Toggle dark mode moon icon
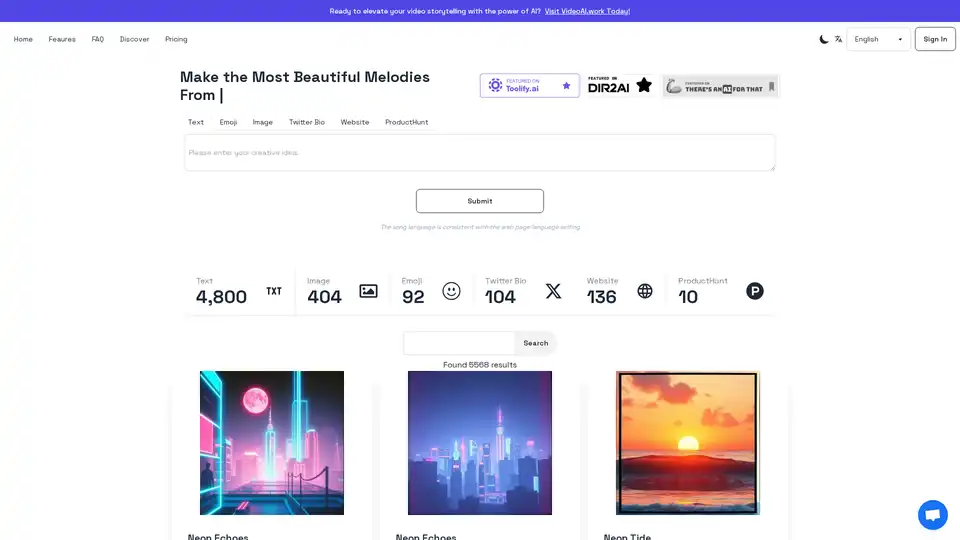The image size is (960, 540). tap(824, 39)
